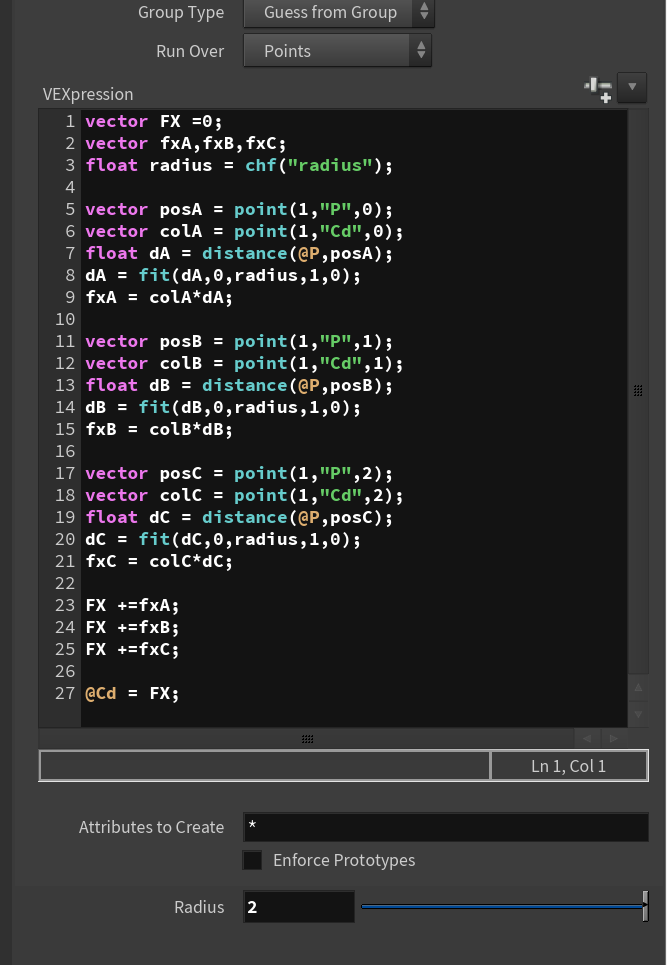
Task: Click the horizontal scroll left arrow
Action: [587, 738]
